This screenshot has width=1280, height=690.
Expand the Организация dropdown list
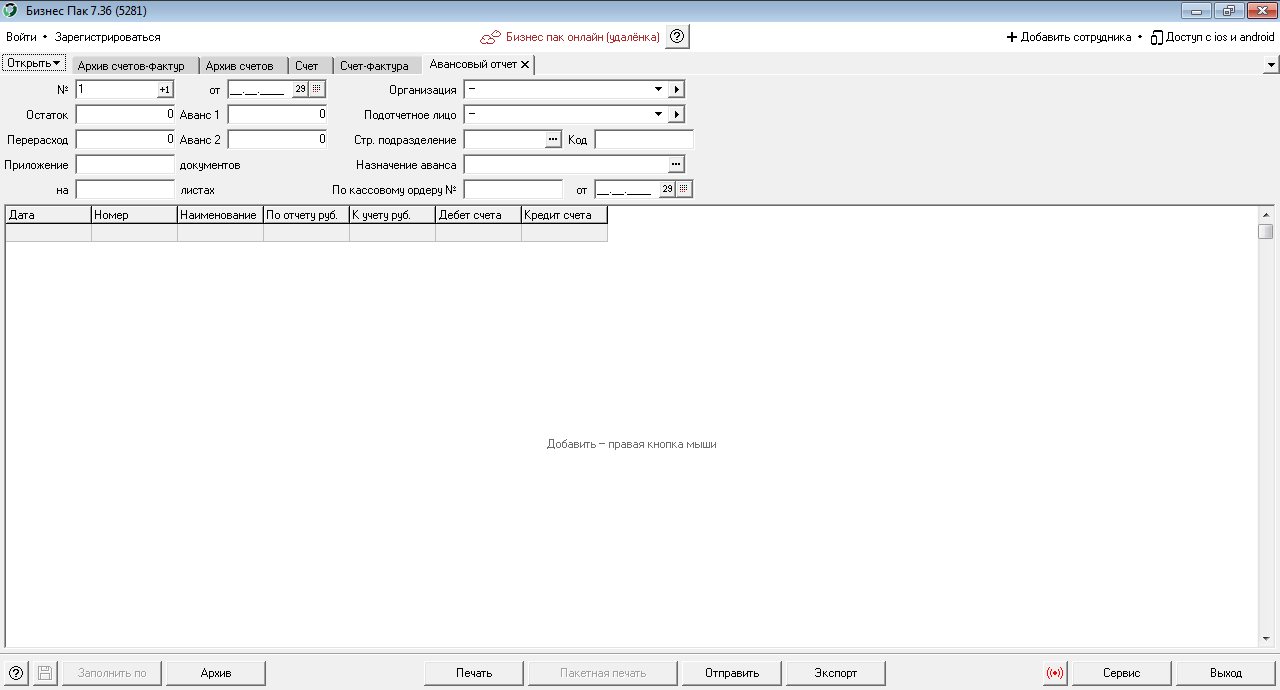[658, 89]
